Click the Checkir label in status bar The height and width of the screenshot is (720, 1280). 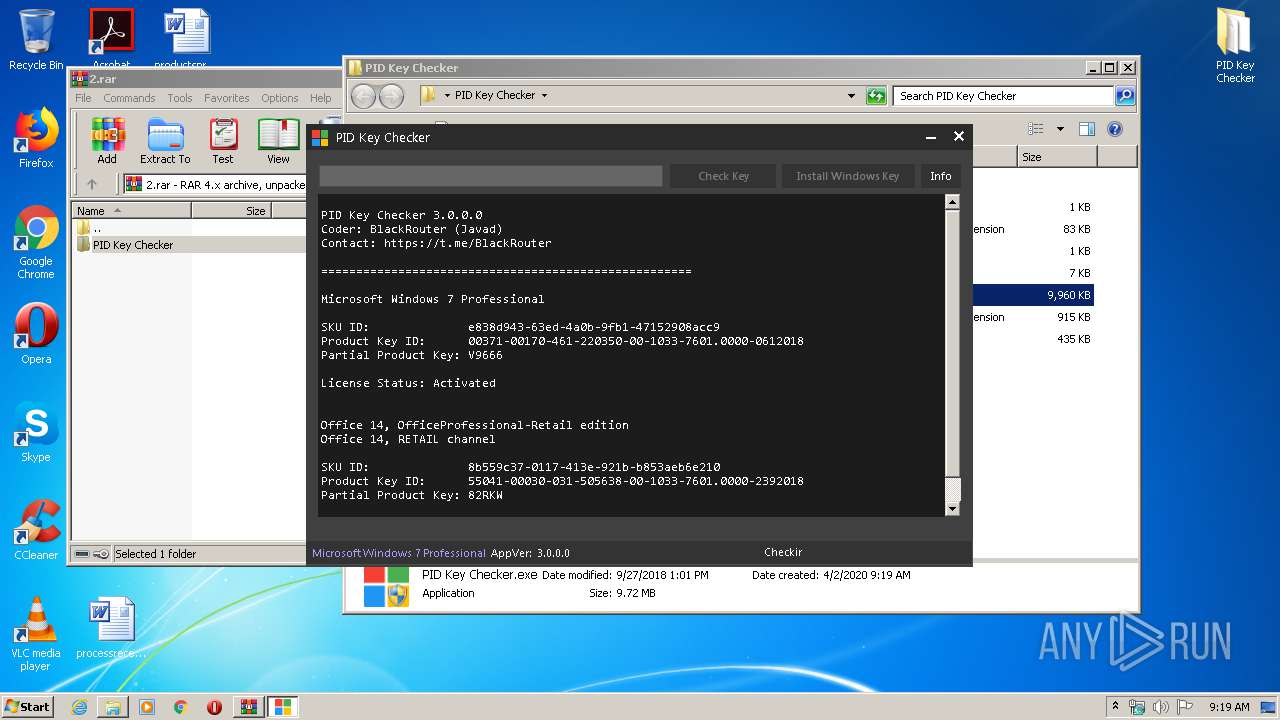tap(783, 552)
